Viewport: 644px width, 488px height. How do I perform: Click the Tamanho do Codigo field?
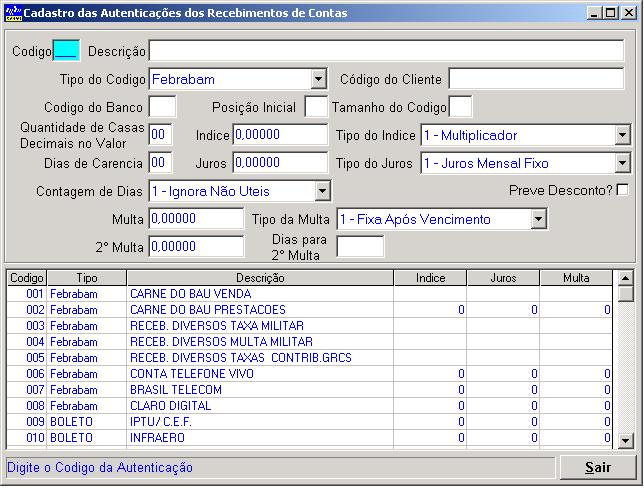460,107
